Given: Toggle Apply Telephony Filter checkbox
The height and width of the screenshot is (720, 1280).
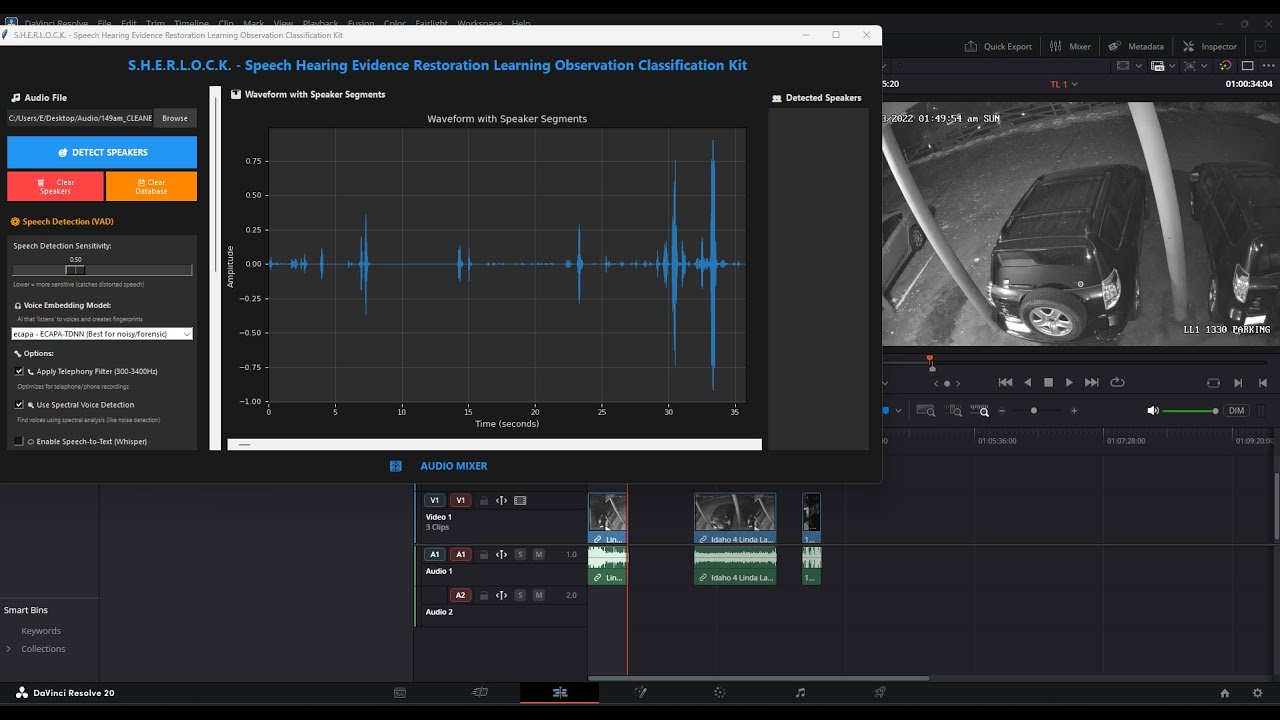Looking at the screenshot, I should [x=19, y=371].
